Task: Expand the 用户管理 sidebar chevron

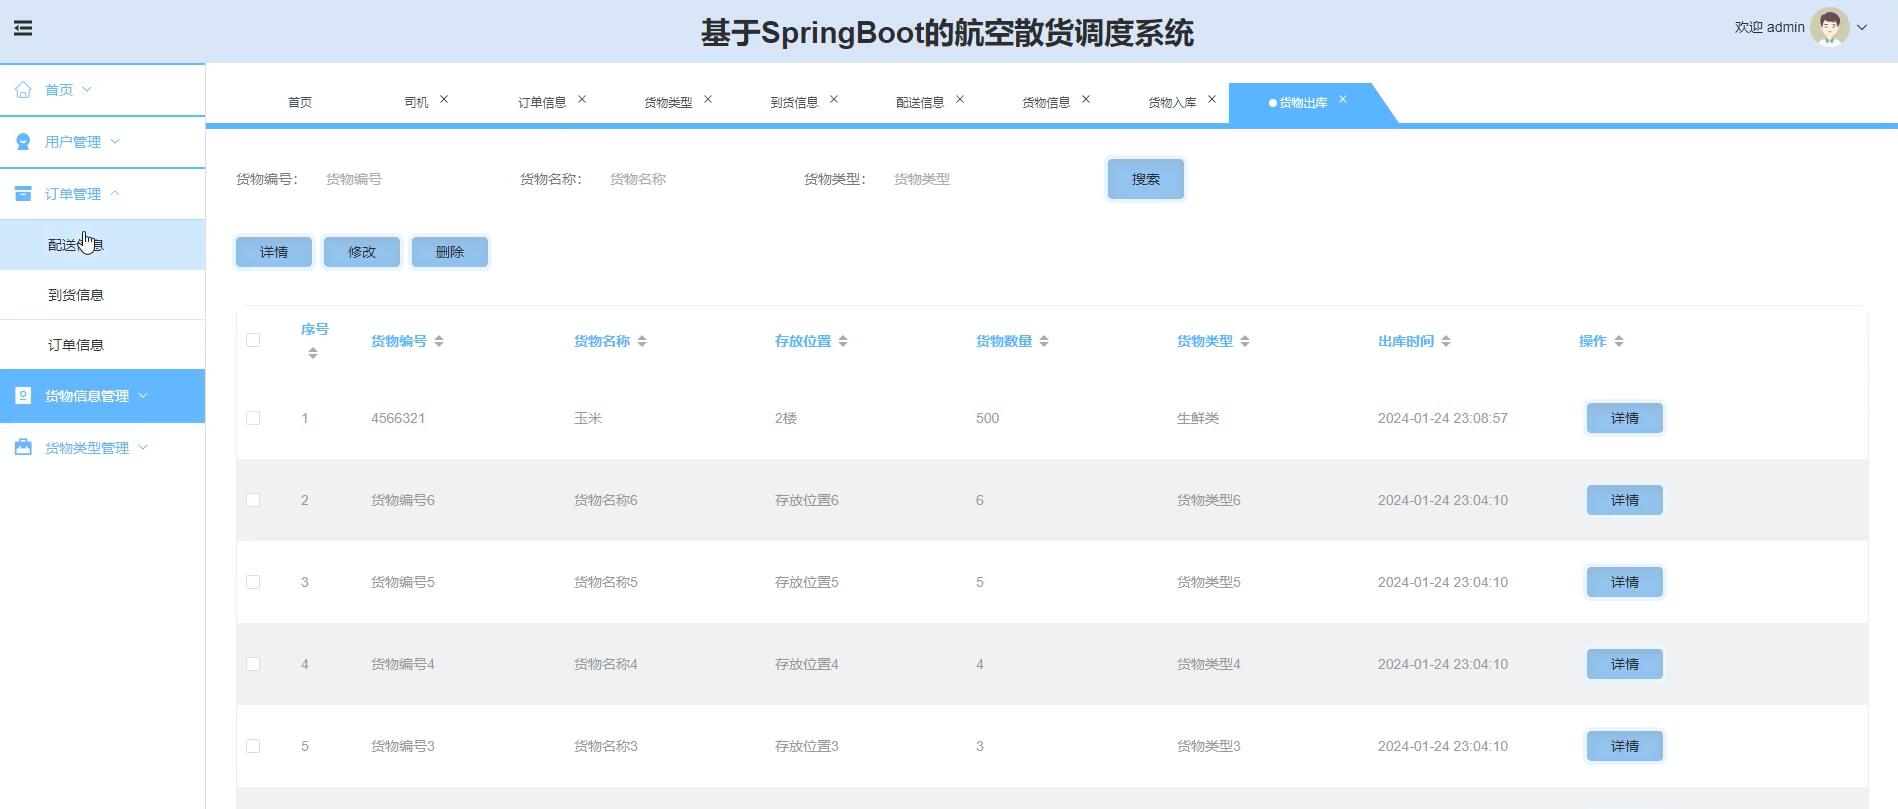Action: pos(115,141)
